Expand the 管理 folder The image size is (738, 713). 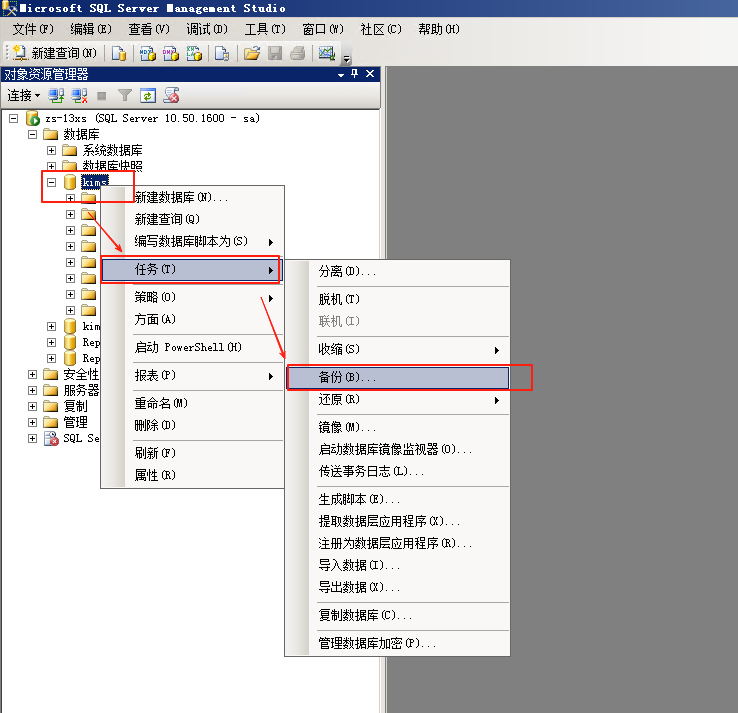(32, 422)
